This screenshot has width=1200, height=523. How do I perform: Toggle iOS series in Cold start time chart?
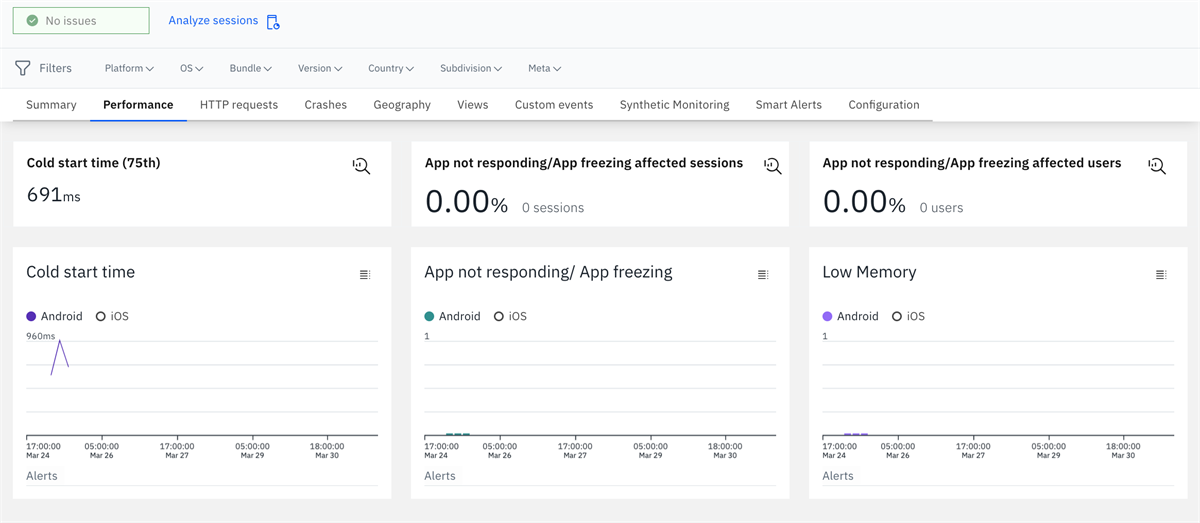[x=112, y=316]
